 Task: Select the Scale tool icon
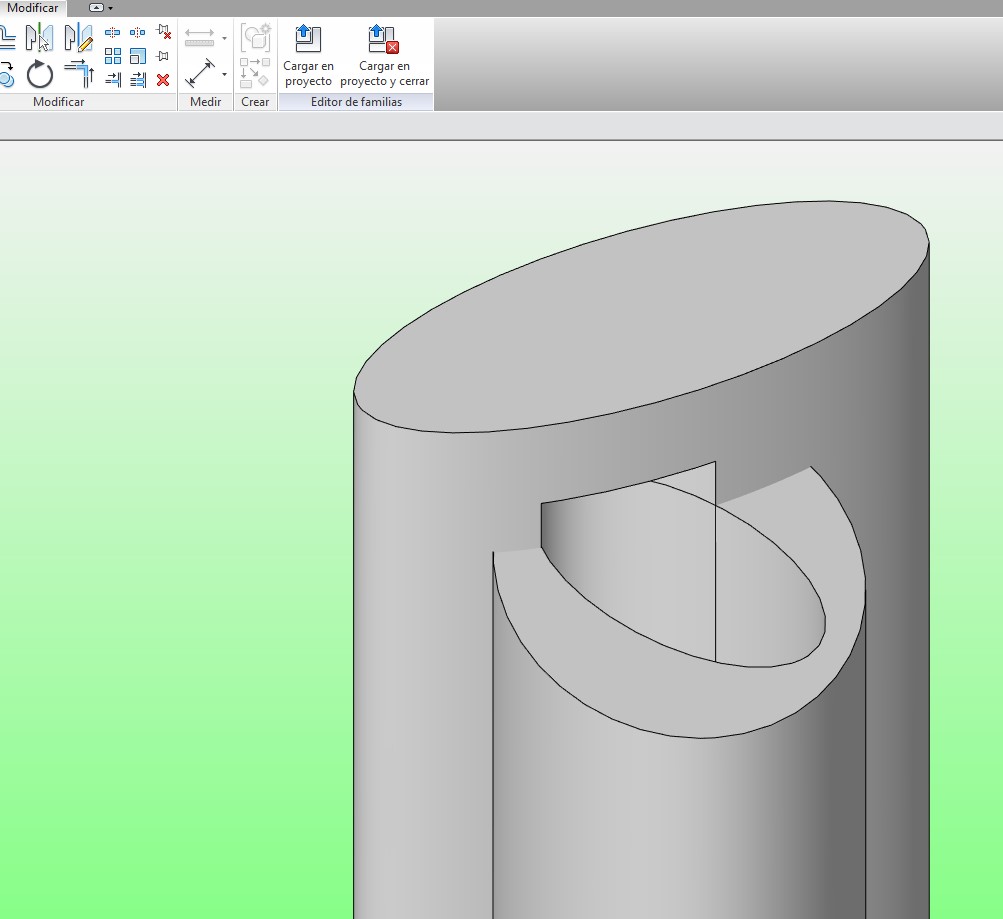(x=138, y=56)
